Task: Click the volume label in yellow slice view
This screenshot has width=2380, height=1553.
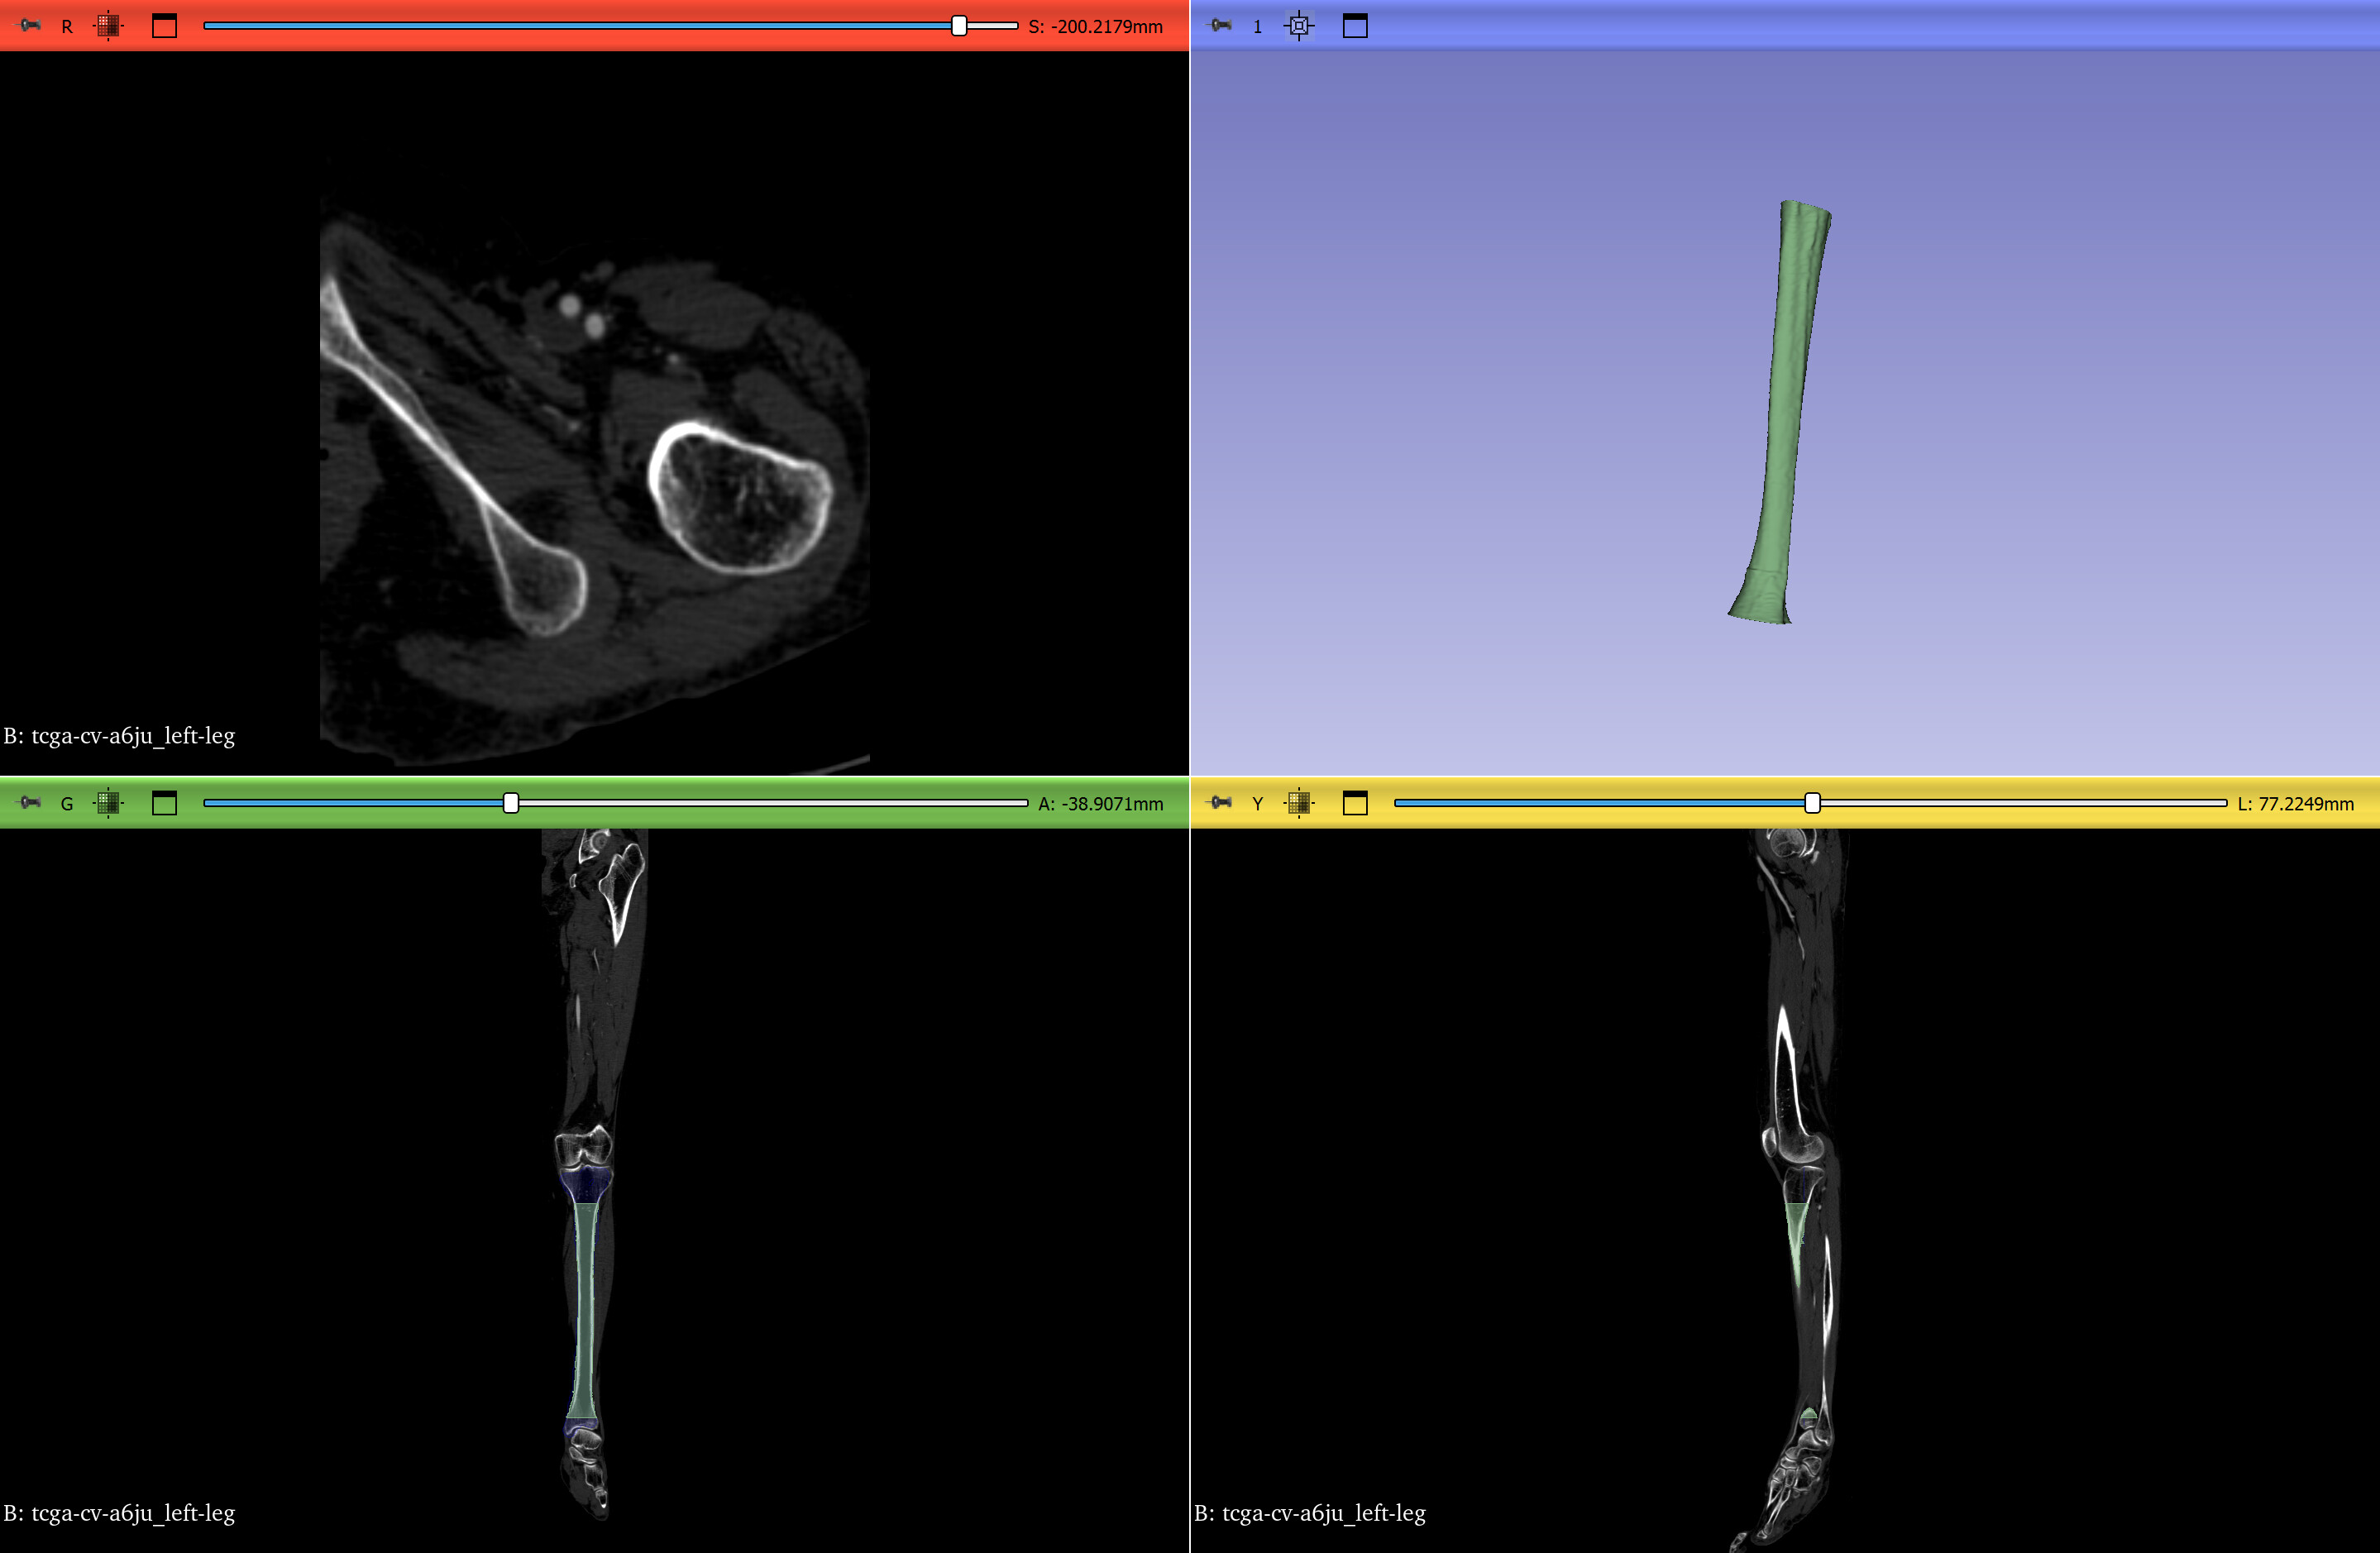Action: pyautogui.click(x=1310, y=1513)
